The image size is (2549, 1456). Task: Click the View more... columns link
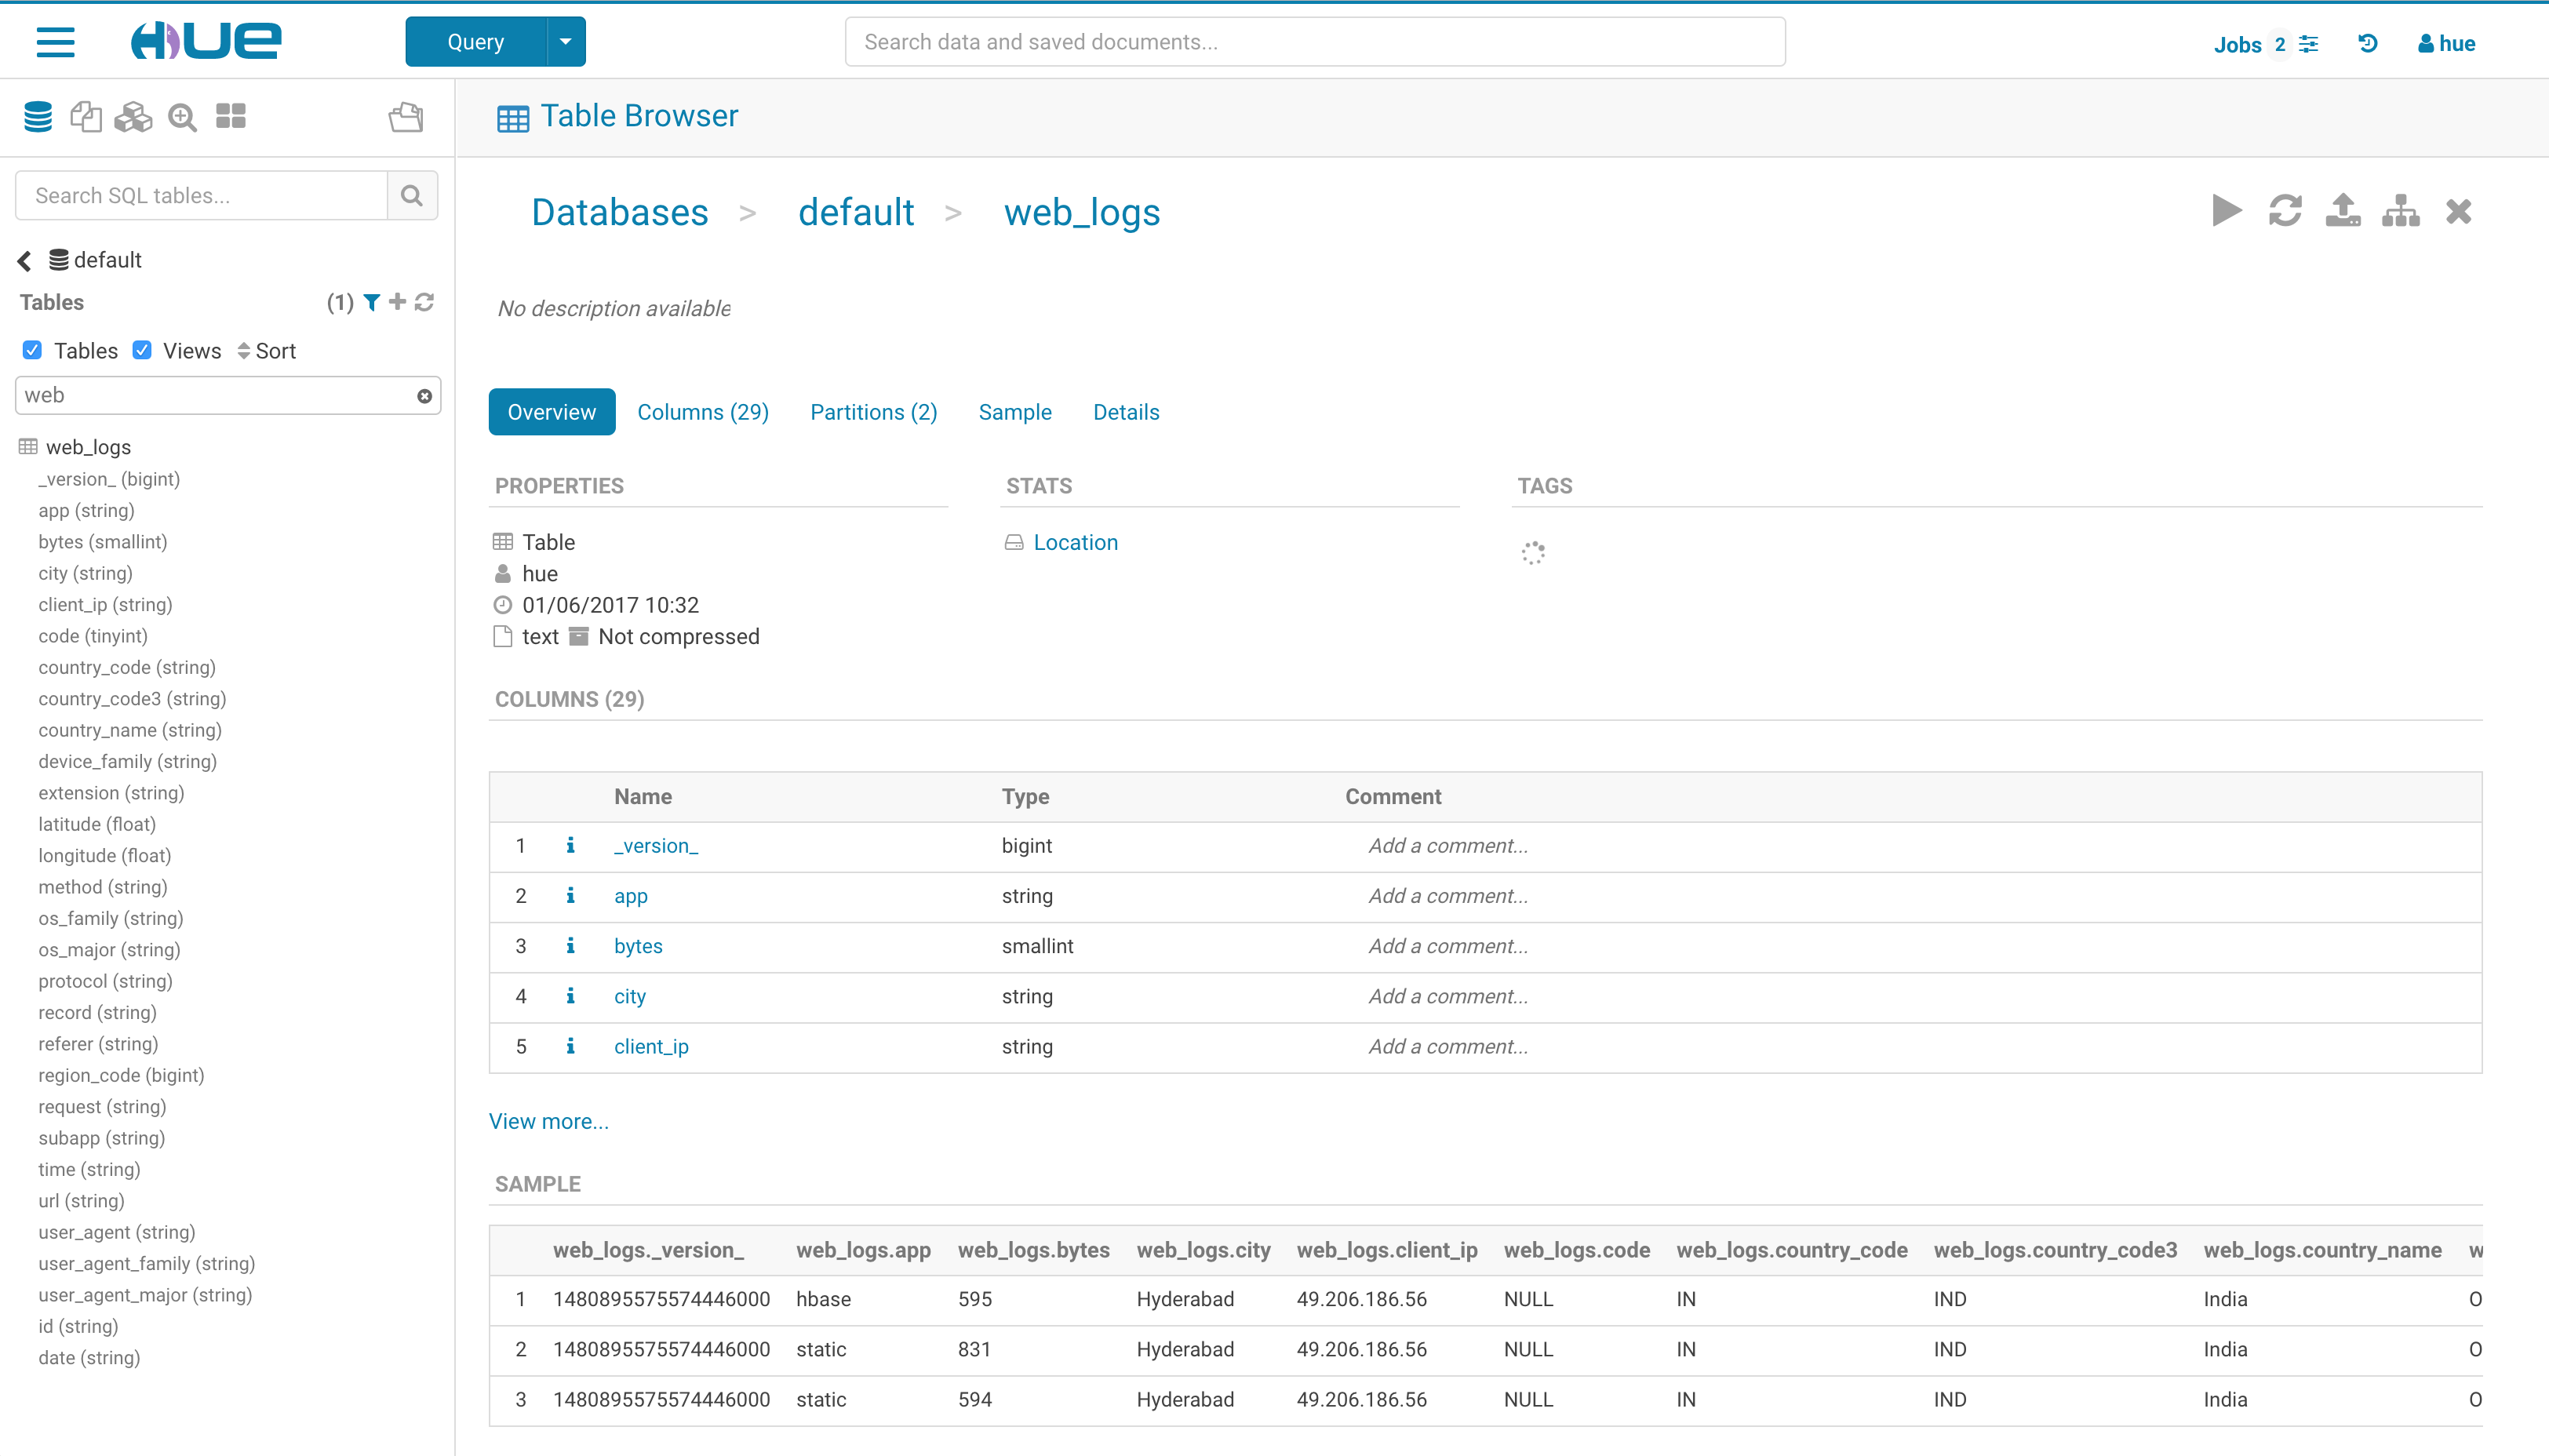point(548,1121)
